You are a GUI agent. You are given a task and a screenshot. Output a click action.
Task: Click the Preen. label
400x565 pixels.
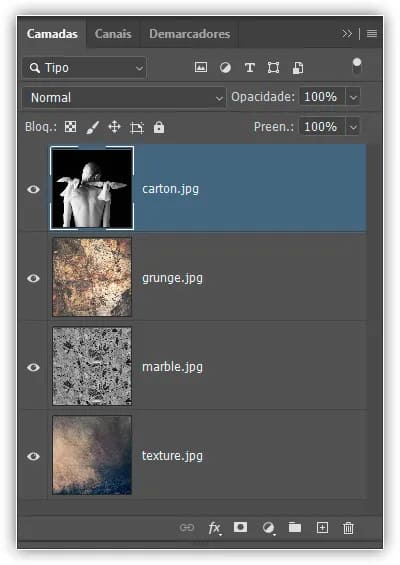[274, 127]
